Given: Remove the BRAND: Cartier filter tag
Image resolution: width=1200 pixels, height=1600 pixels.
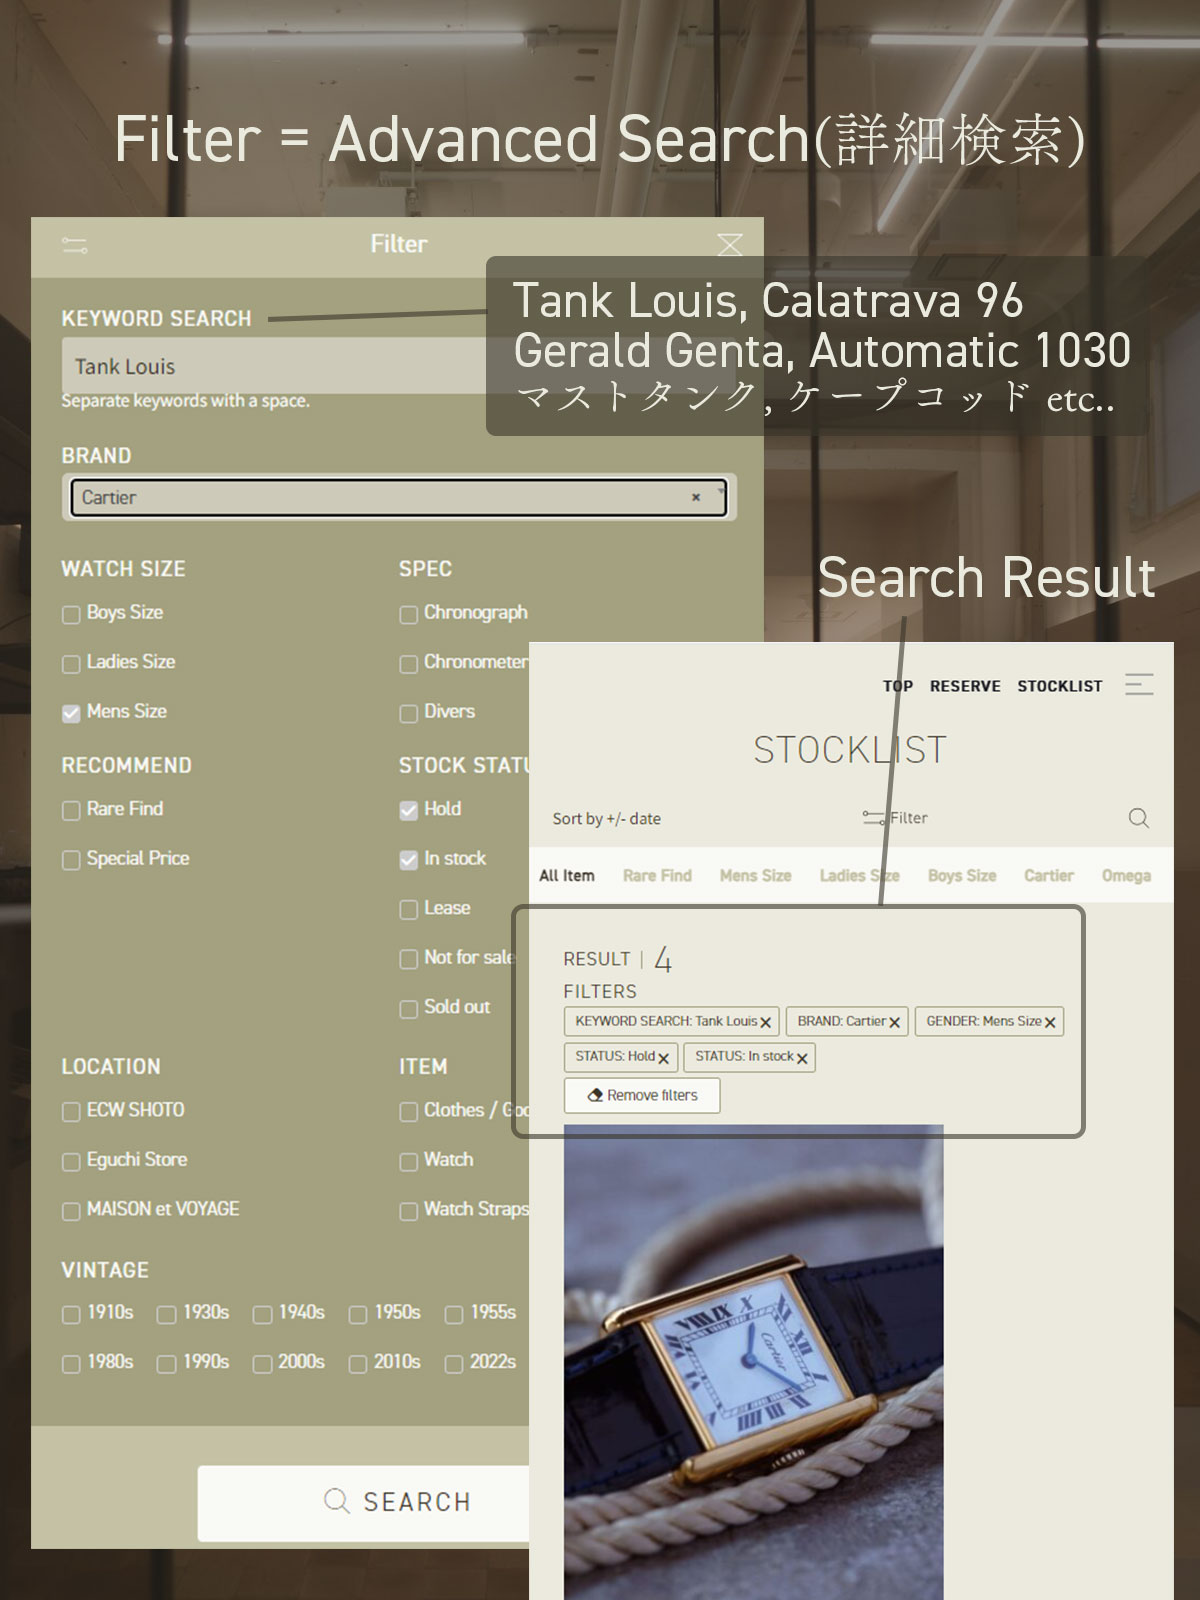Looking at the screenshot, I should (x=894, y=1022).
